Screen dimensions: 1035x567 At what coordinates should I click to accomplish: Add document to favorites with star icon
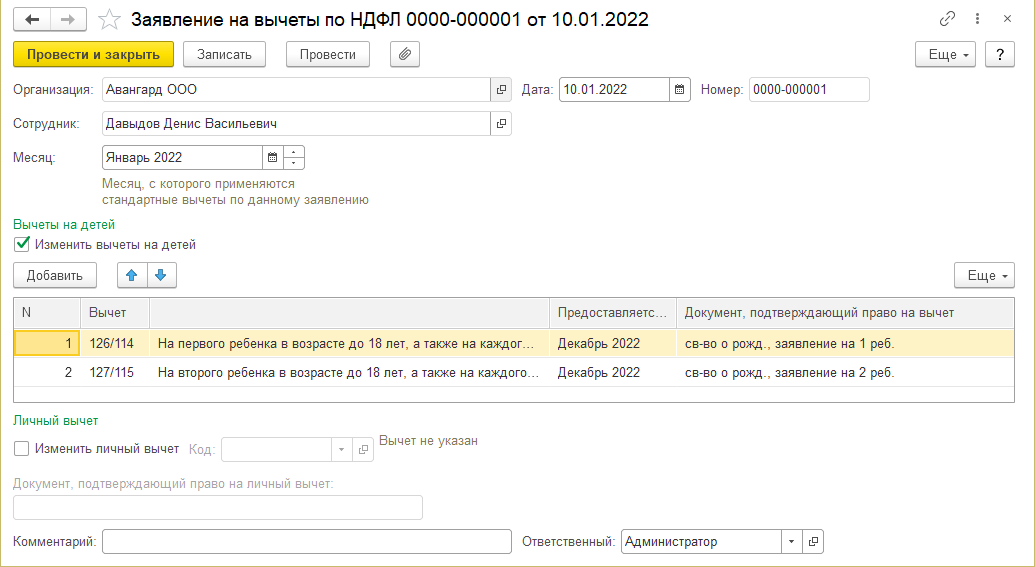point(111,19)
